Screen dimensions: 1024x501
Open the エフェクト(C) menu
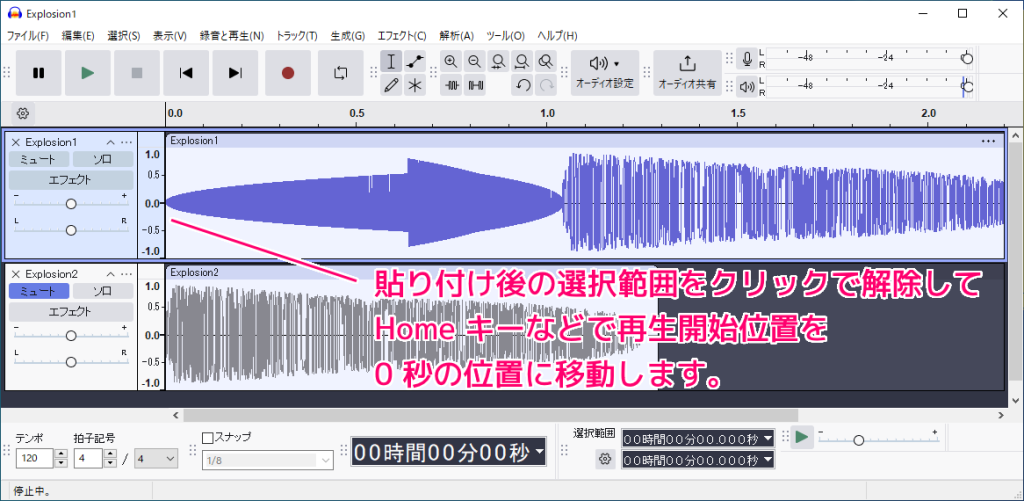(402, 36)
